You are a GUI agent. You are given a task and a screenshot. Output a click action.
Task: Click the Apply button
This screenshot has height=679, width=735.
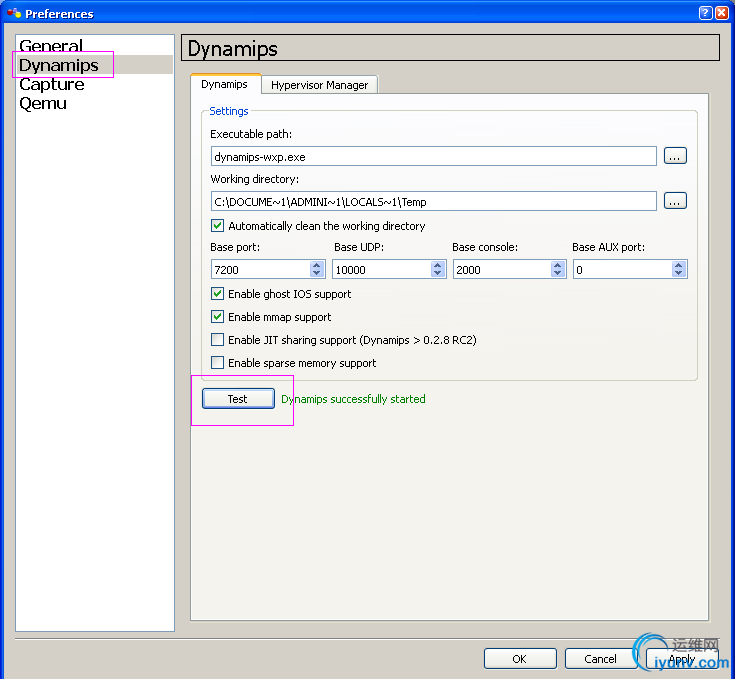682,659
